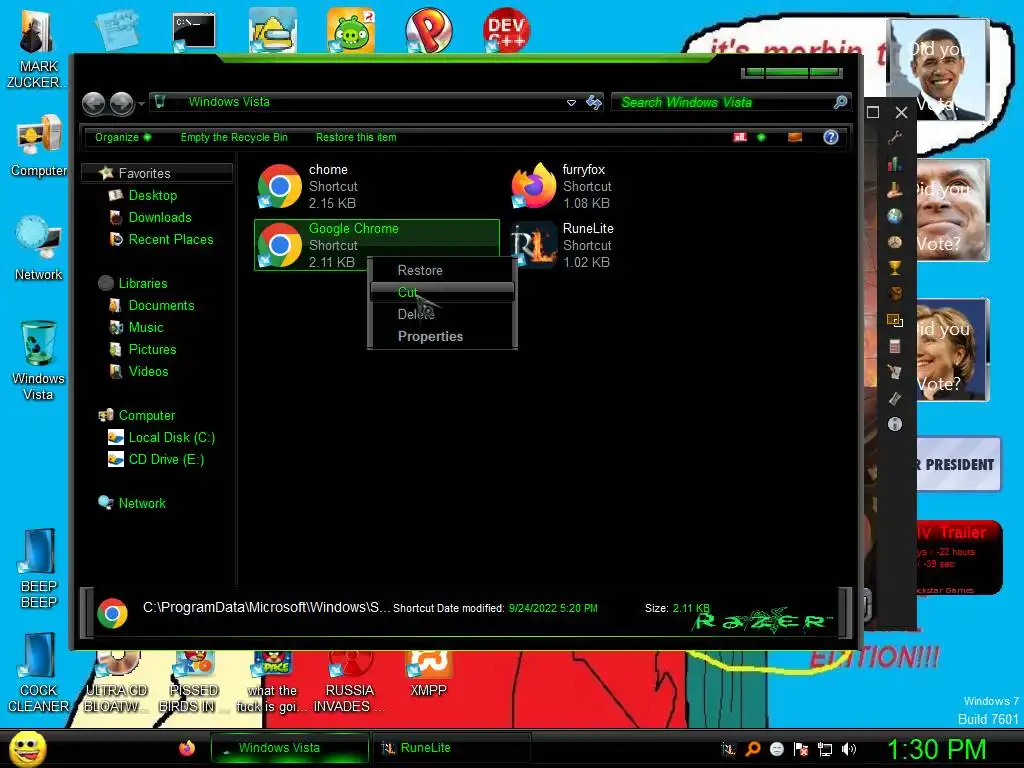1024x768 pixels.
Task: Open the address bar history dropdown arrow
Action: (x=571, y=103)
